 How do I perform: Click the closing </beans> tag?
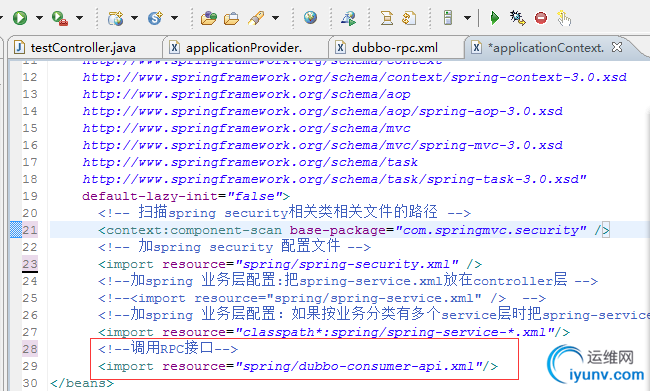coord(82,383)
